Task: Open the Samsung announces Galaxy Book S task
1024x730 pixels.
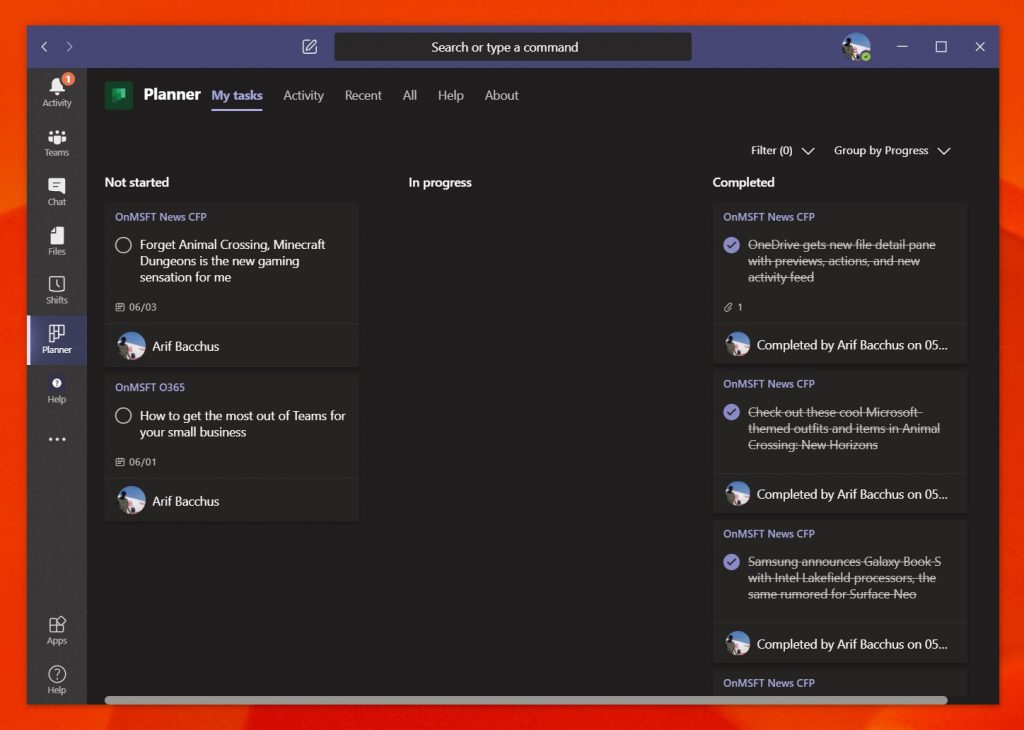Action: coord(844,578)
